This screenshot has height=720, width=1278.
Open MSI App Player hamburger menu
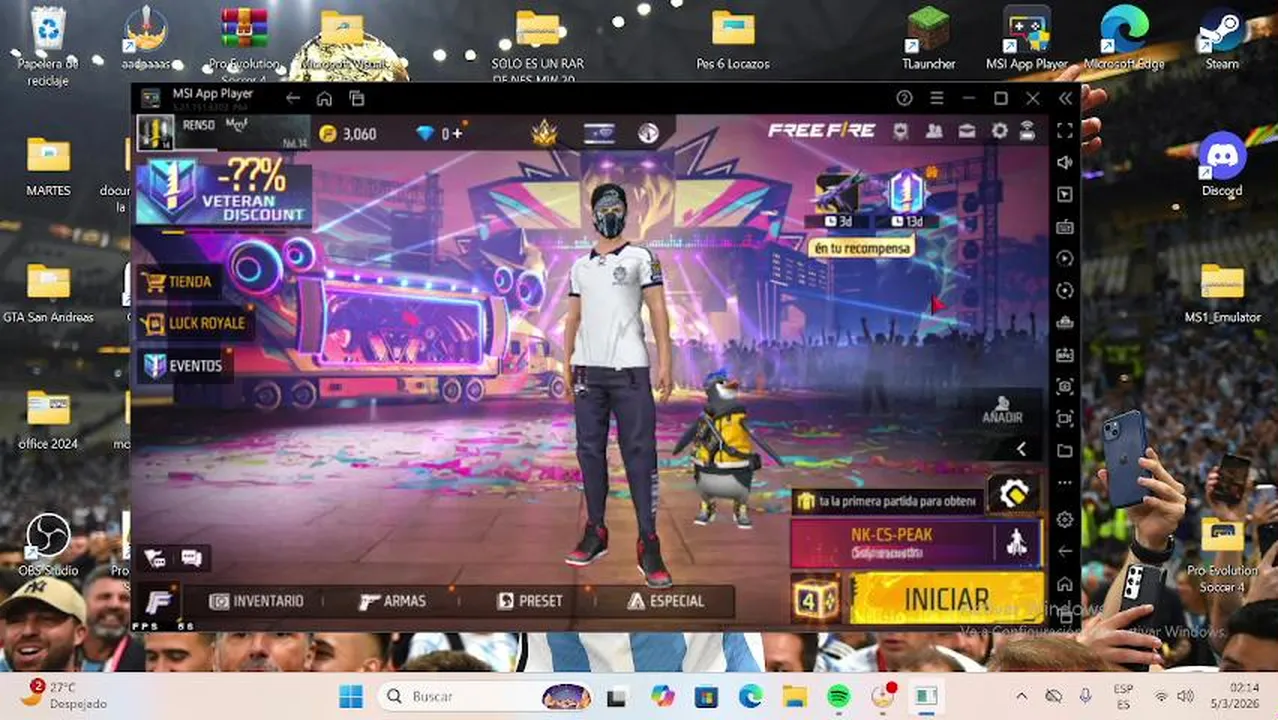tap(936, 98)
